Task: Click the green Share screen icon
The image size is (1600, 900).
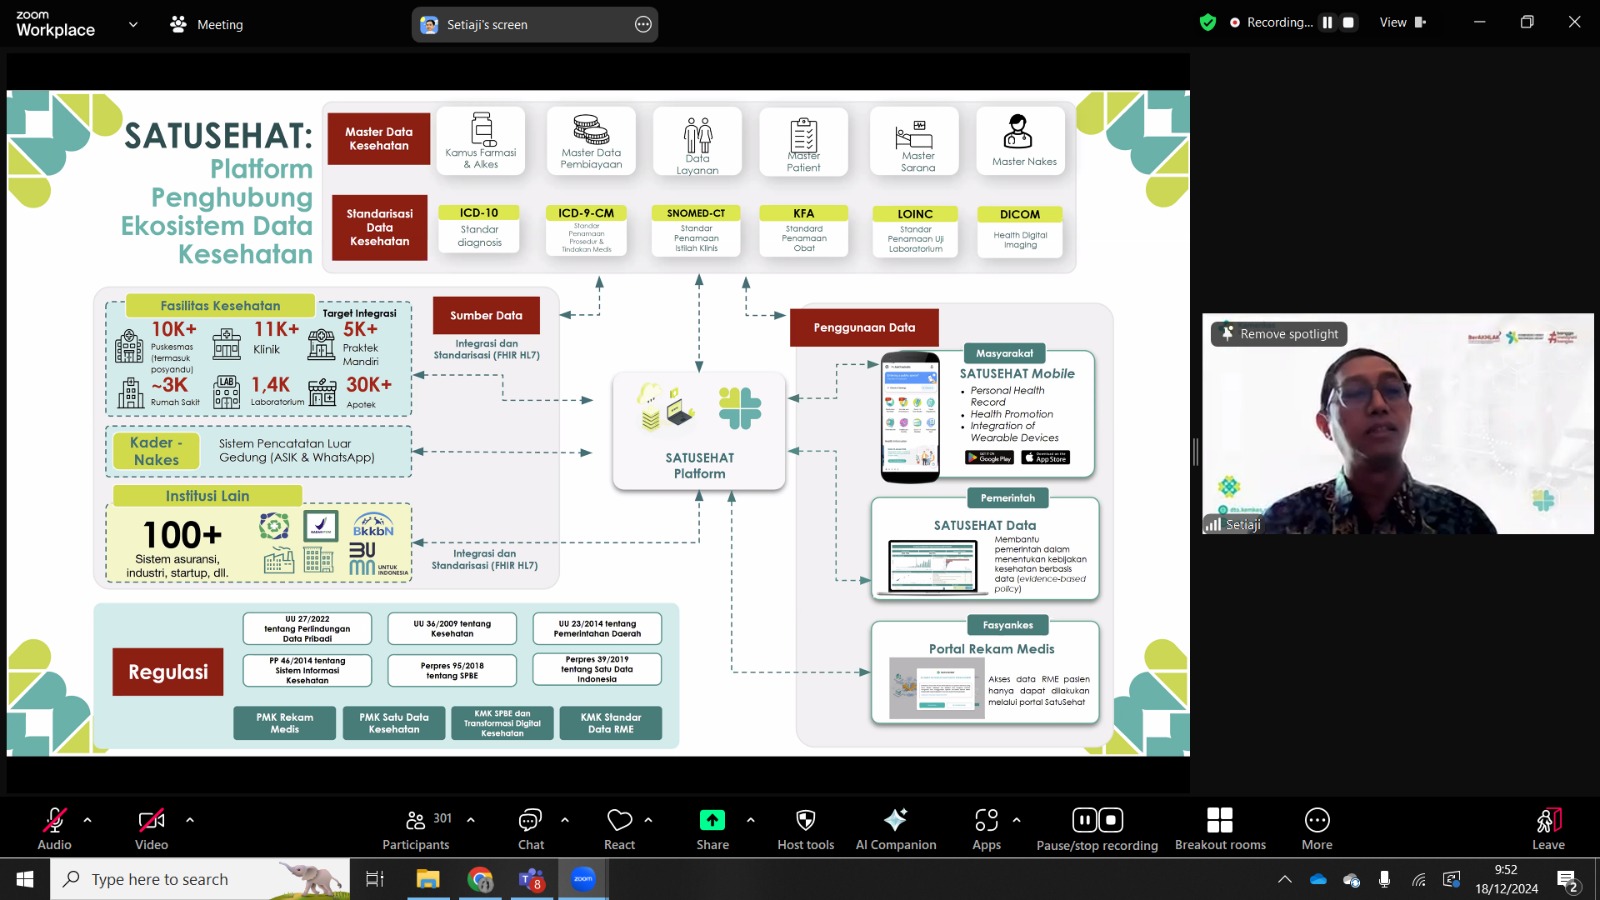Action: point(712,820)
